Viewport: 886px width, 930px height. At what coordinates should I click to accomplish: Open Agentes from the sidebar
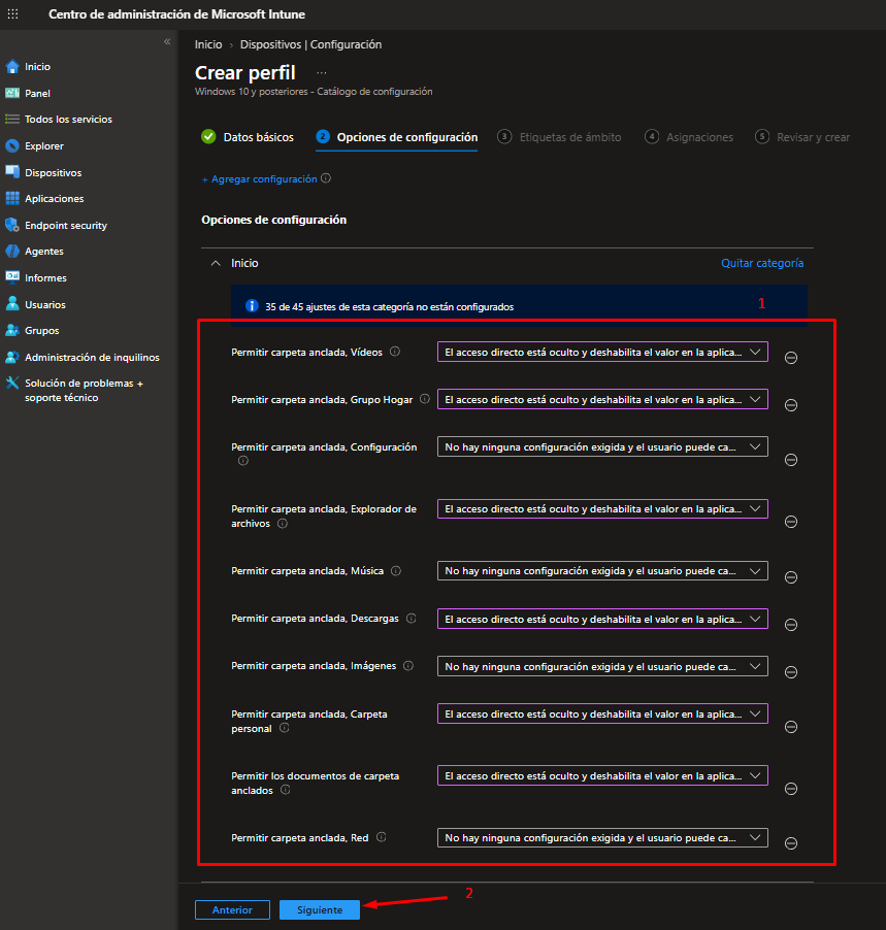click(x=44, y=251)
